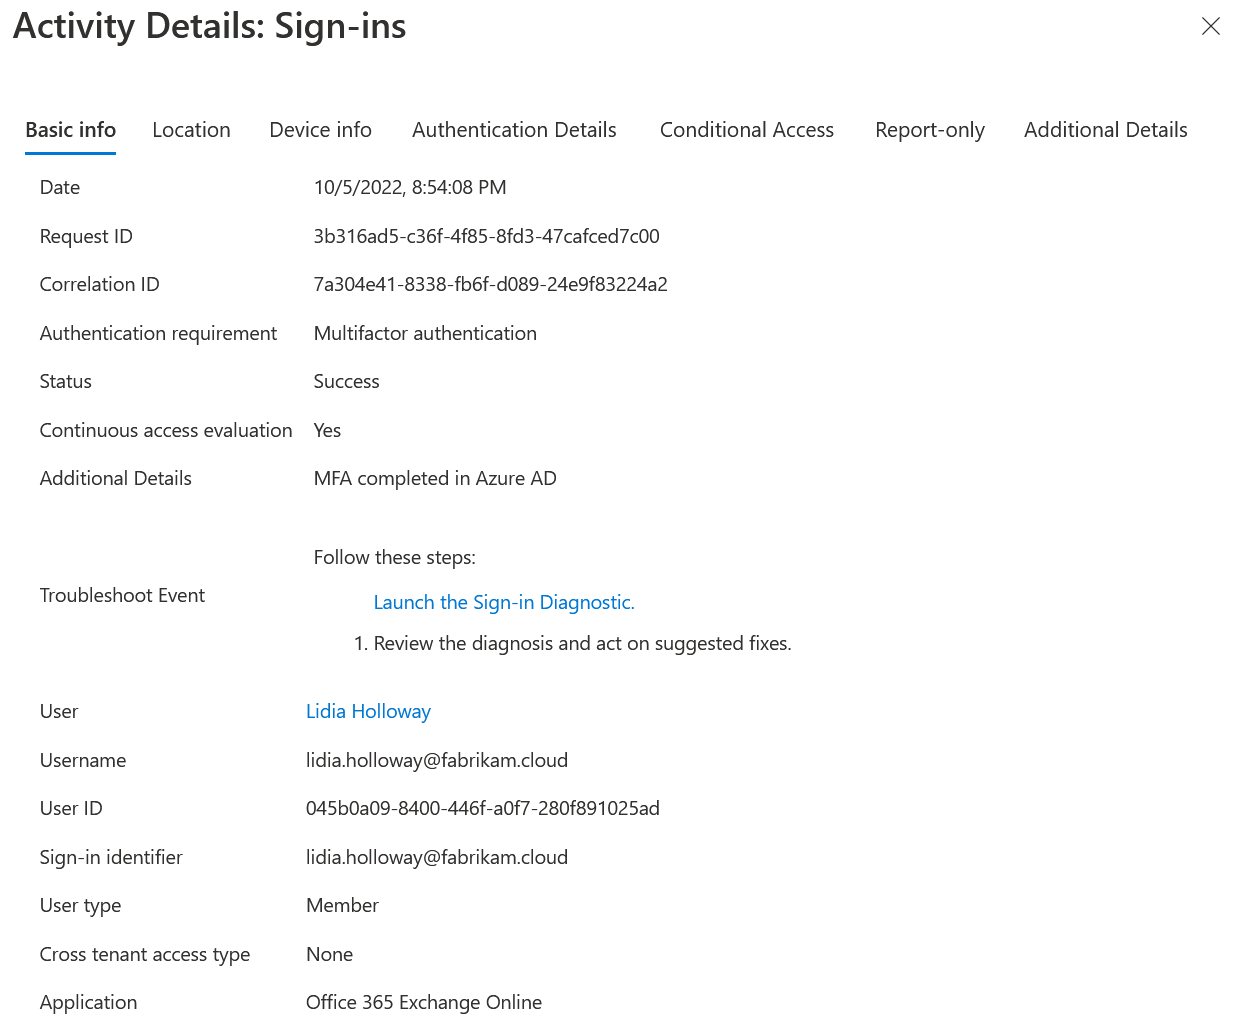Click the MFA completed in Azure AD text
The width and height of the screenshot is (1243, 1027).
click(434, 478)
